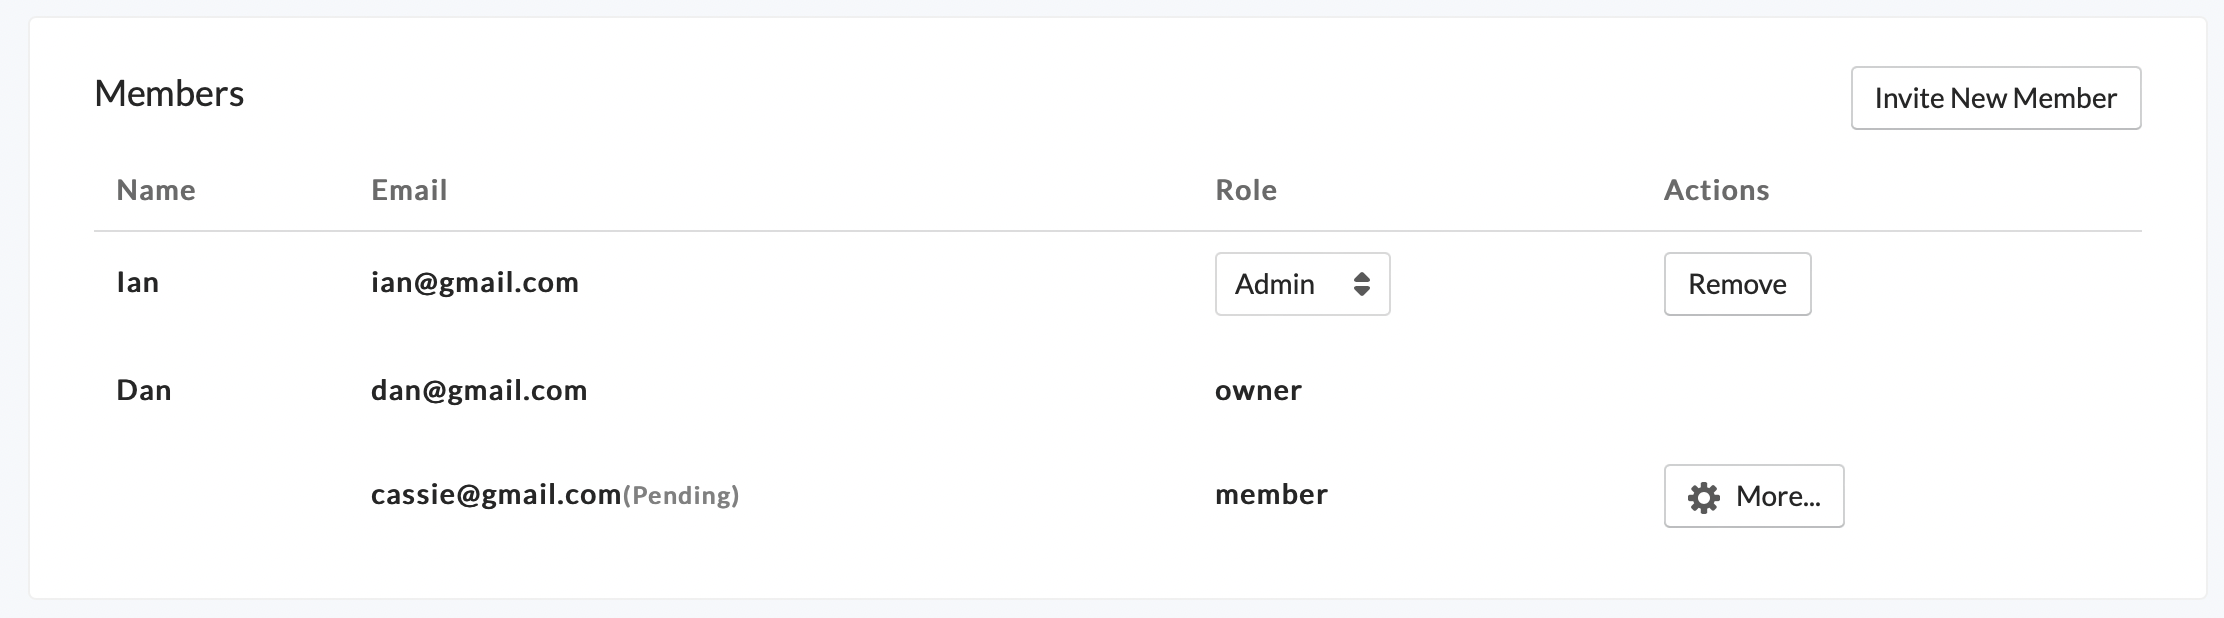Open More options for cassie's invite
This screenshot has height=618, width=2224.
(x=1754, y=496)
